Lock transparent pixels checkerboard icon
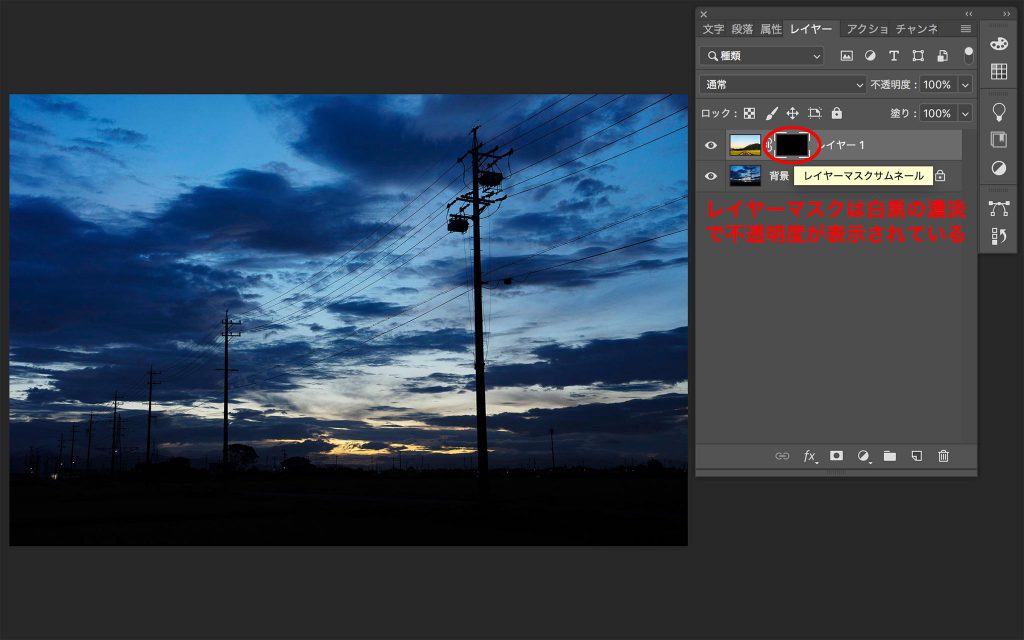Viewport: 1024px width, 640px height. coord(750,114)
